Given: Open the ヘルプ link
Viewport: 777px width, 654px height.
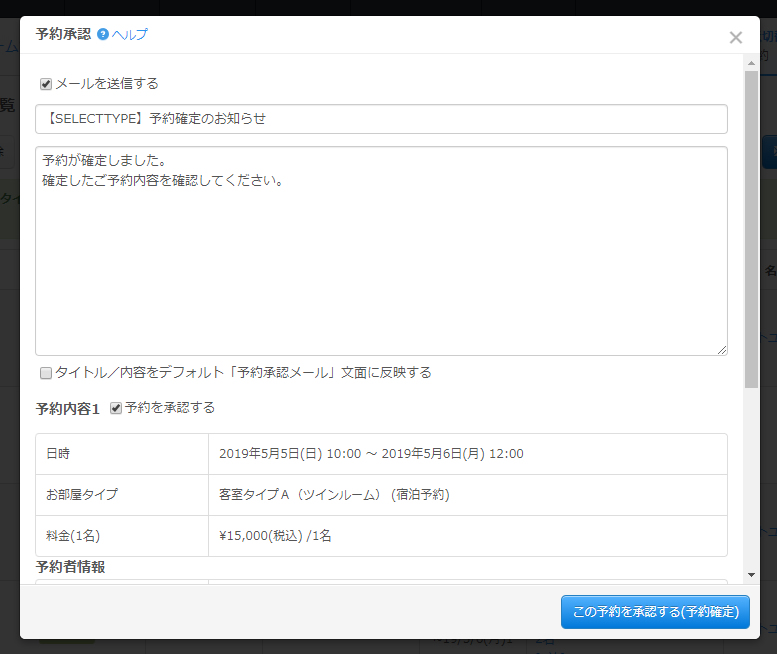Looking at the screenshot, I should coord(130,35).
